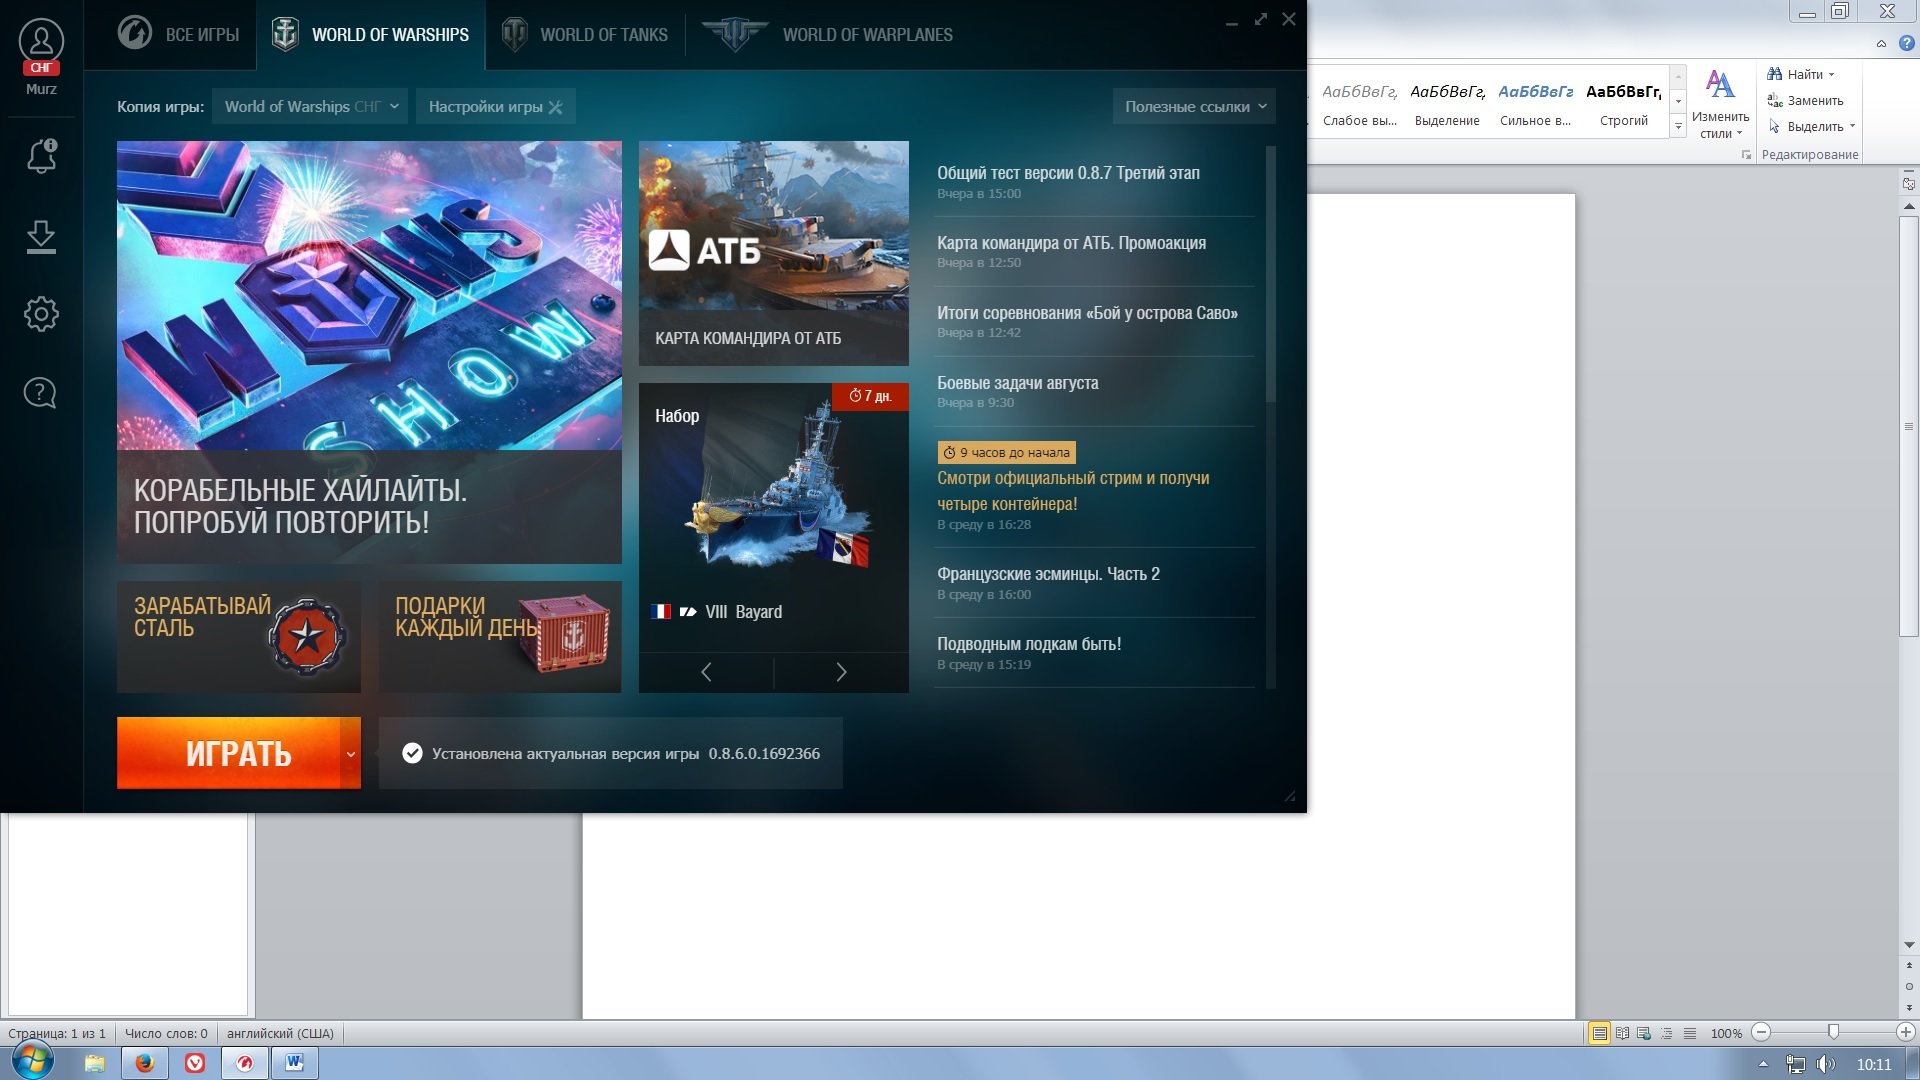The height and width of the screenshot is (1080, 1920).
Task: Open the 100% zoom level dialog in Word
Action: coord(1726,1033)
